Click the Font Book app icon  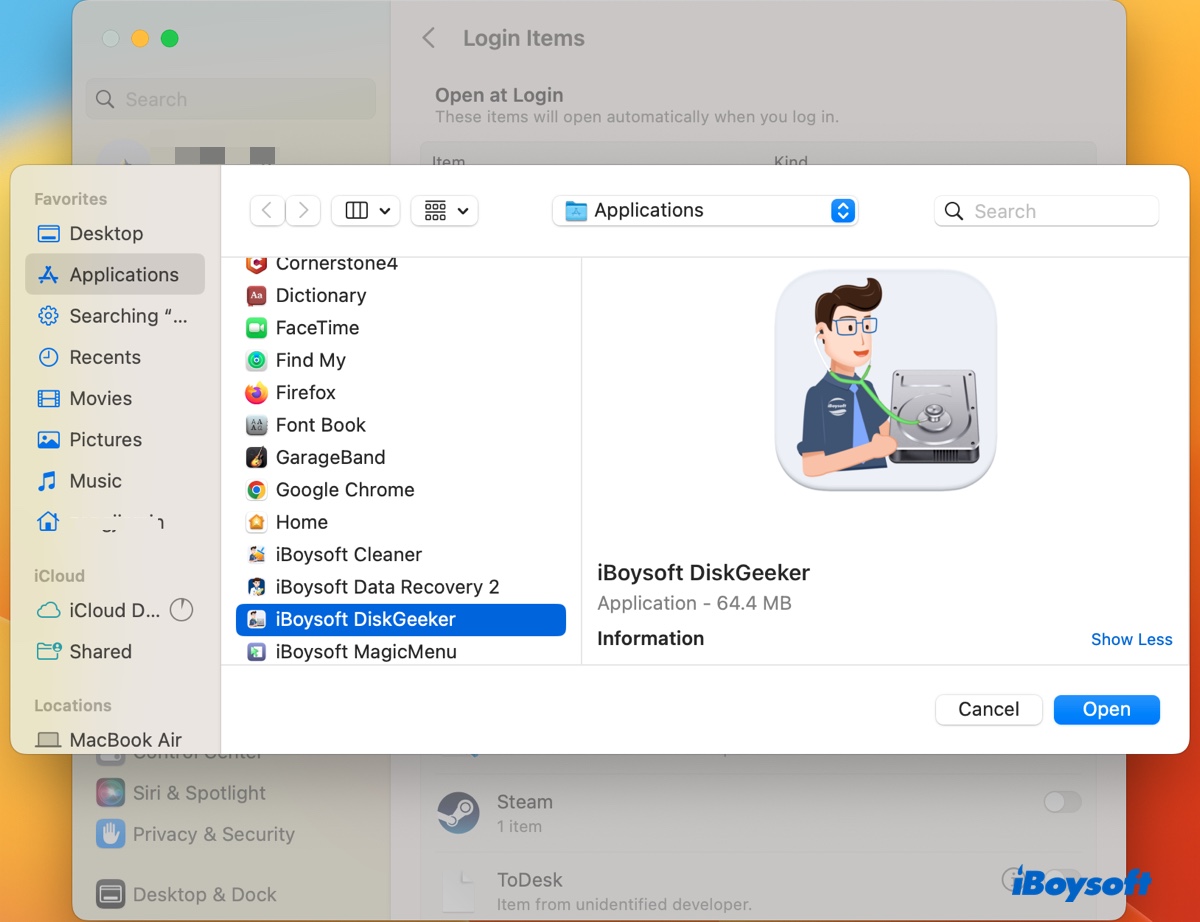click(257, 425)
